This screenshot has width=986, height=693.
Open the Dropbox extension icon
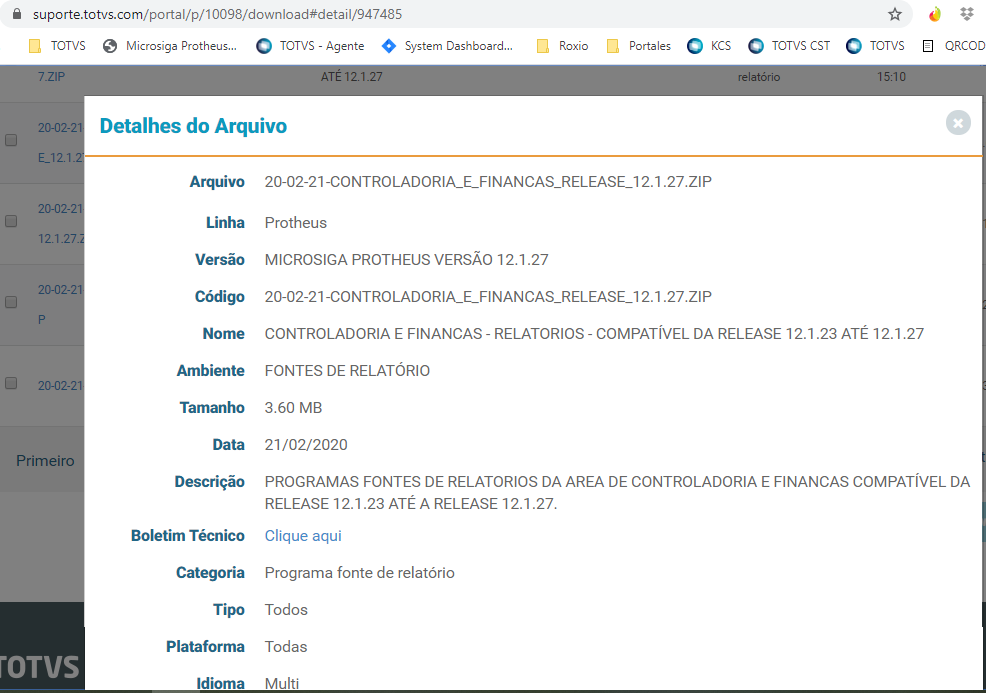[x=967, y=14]
